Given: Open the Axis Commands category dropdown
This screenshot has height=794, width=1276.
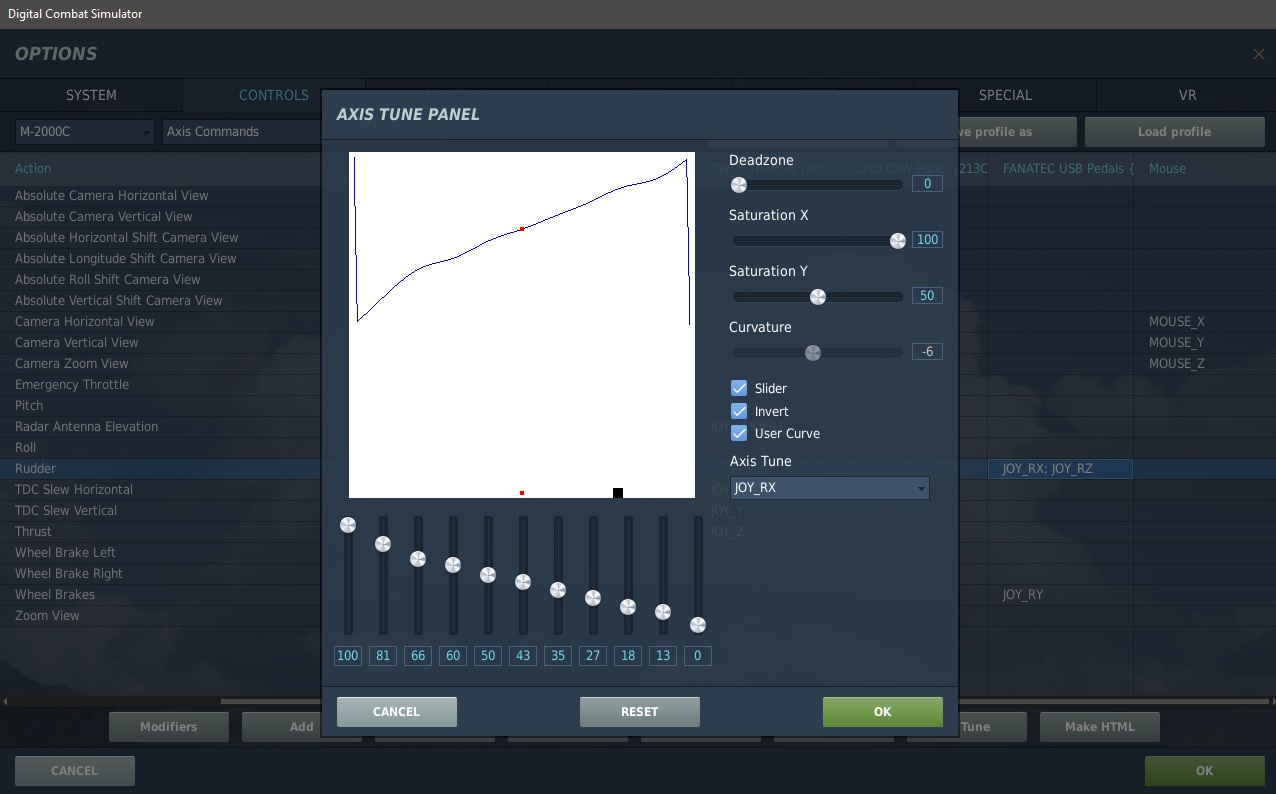Looking at the screenshot, I should tap(241, 132).
